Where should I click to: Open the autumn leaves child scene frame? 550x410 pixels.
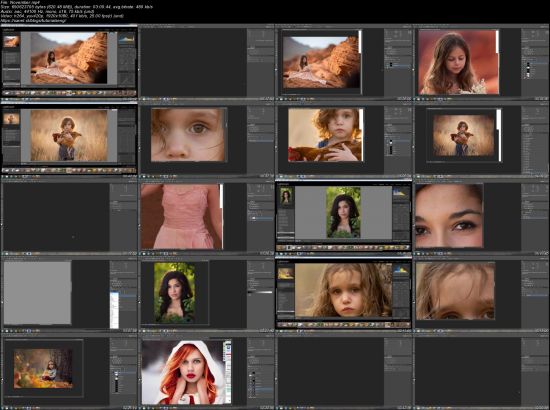(x=69, y=372)
